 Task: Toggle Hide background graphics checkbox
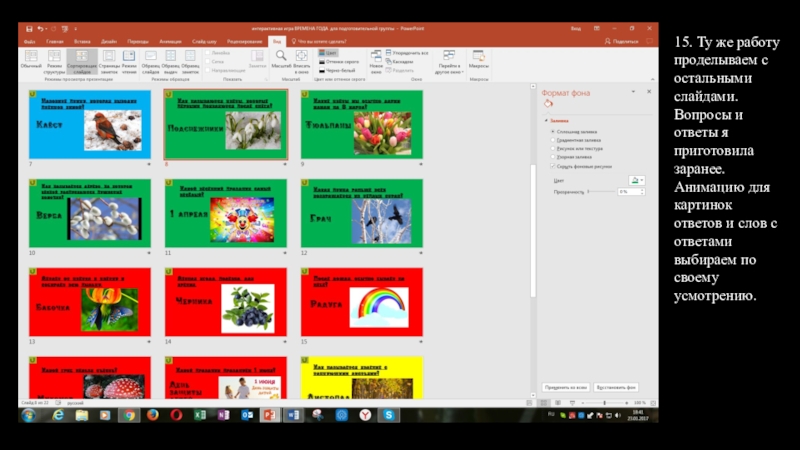(553, 166)
